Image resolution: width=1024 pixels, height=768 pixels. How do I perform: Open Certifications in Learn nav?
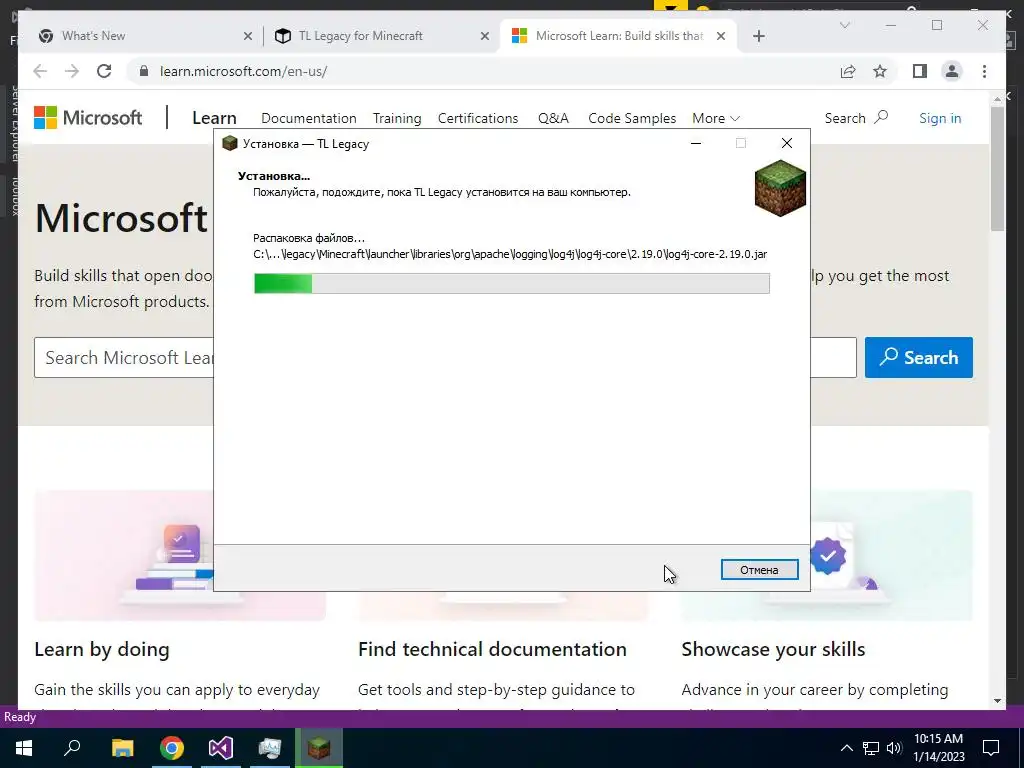(478, 118)
